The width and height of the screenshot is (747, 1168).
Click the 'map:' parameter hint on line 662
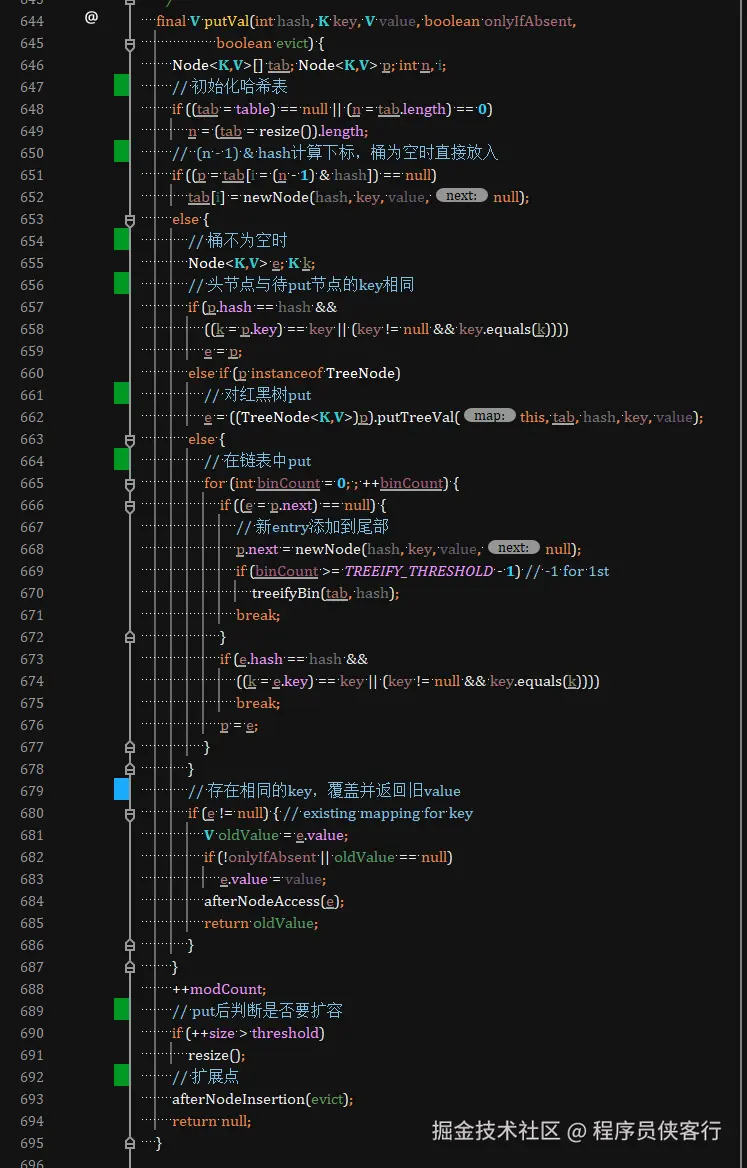[489, 416]
